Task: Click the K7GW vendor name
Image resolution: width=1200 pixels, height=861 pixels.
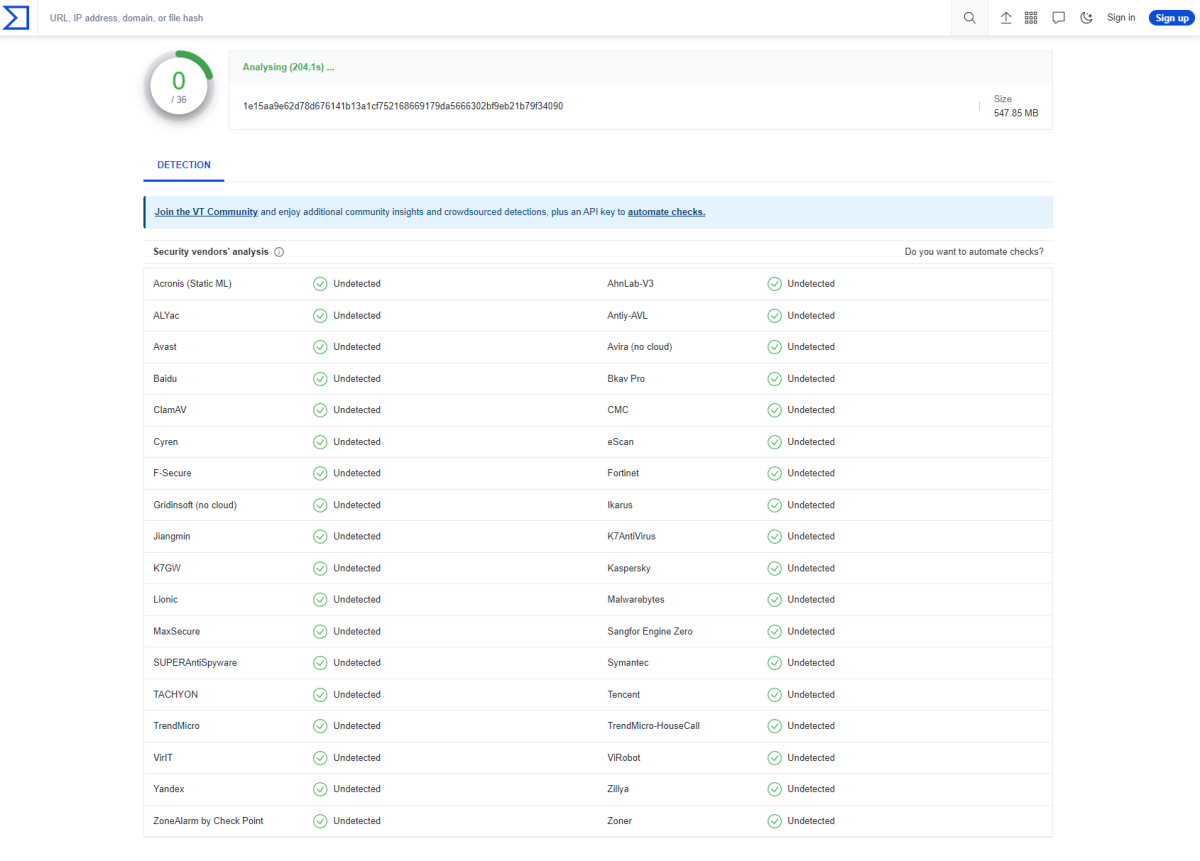Action: [x=167, y=568]
